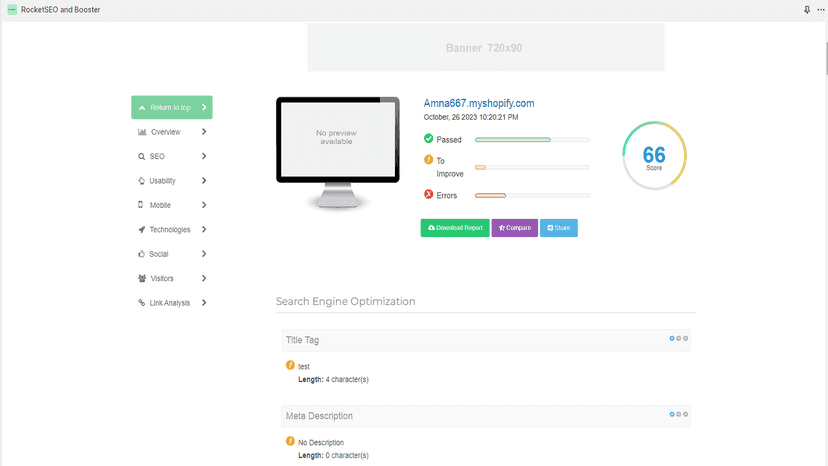Click the red Errors progress bar
Image resolution: width=828 pixels, height=466 pixels.
point(532,195)
